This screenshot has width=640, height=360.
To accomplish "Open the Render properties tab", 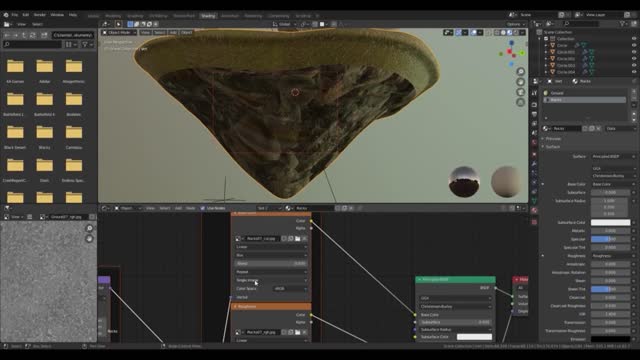I will click(534, 104).
